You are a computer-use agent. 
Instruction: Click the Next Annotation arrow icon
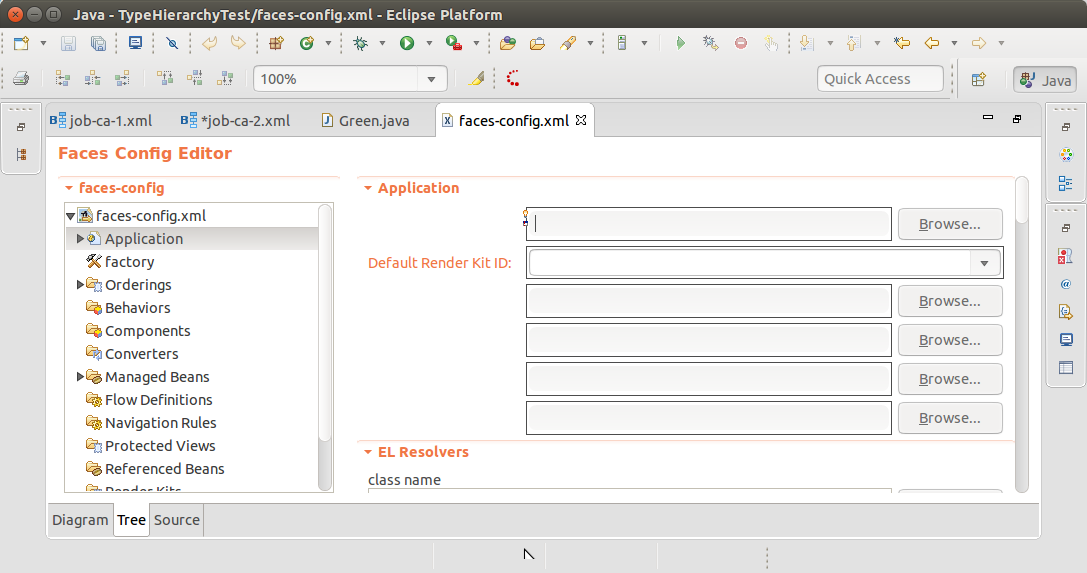click(806, 43)
